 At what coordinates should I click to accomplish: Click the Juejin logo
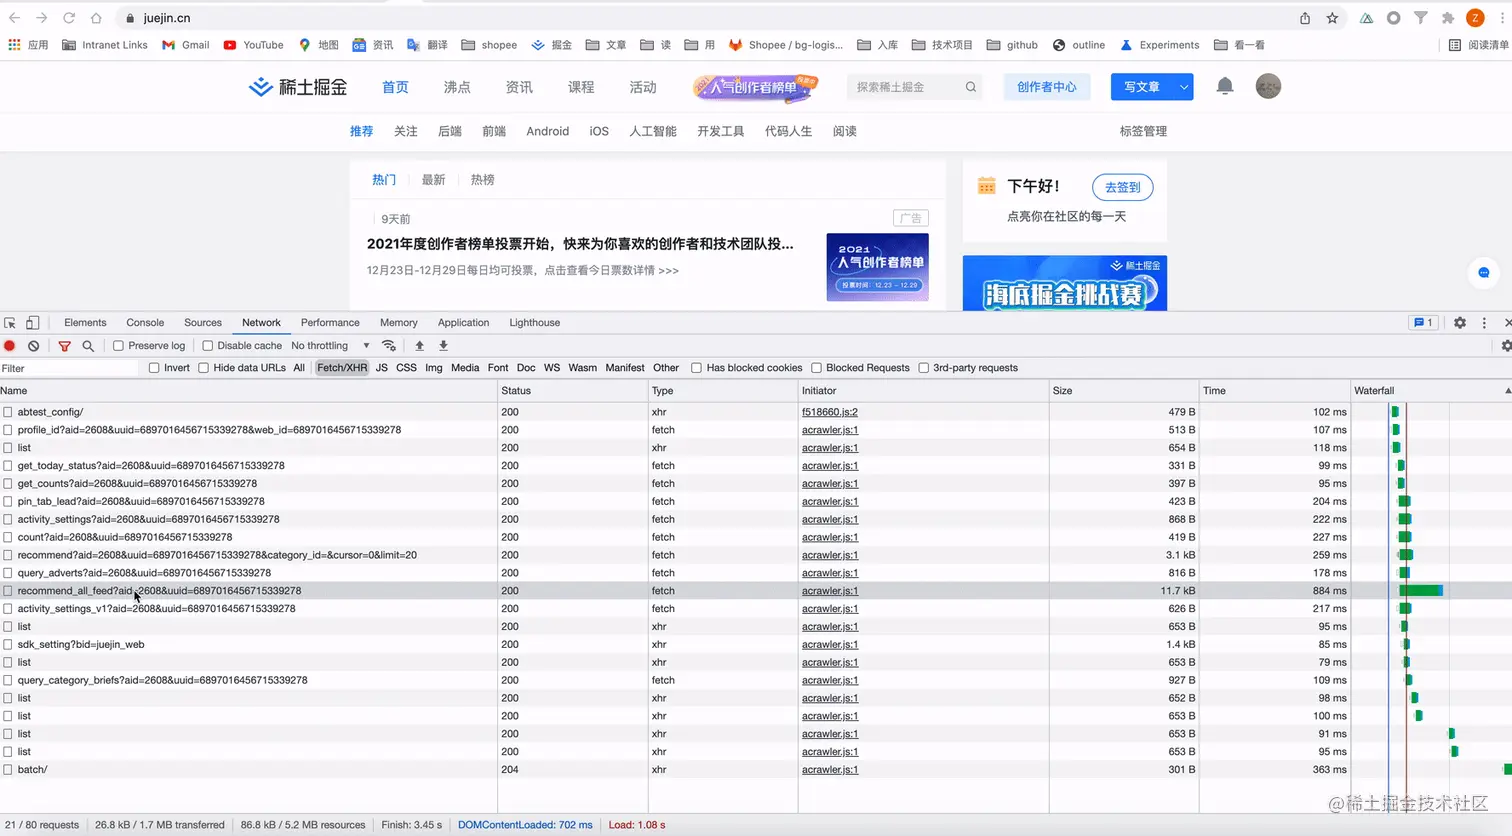(298, 87)
